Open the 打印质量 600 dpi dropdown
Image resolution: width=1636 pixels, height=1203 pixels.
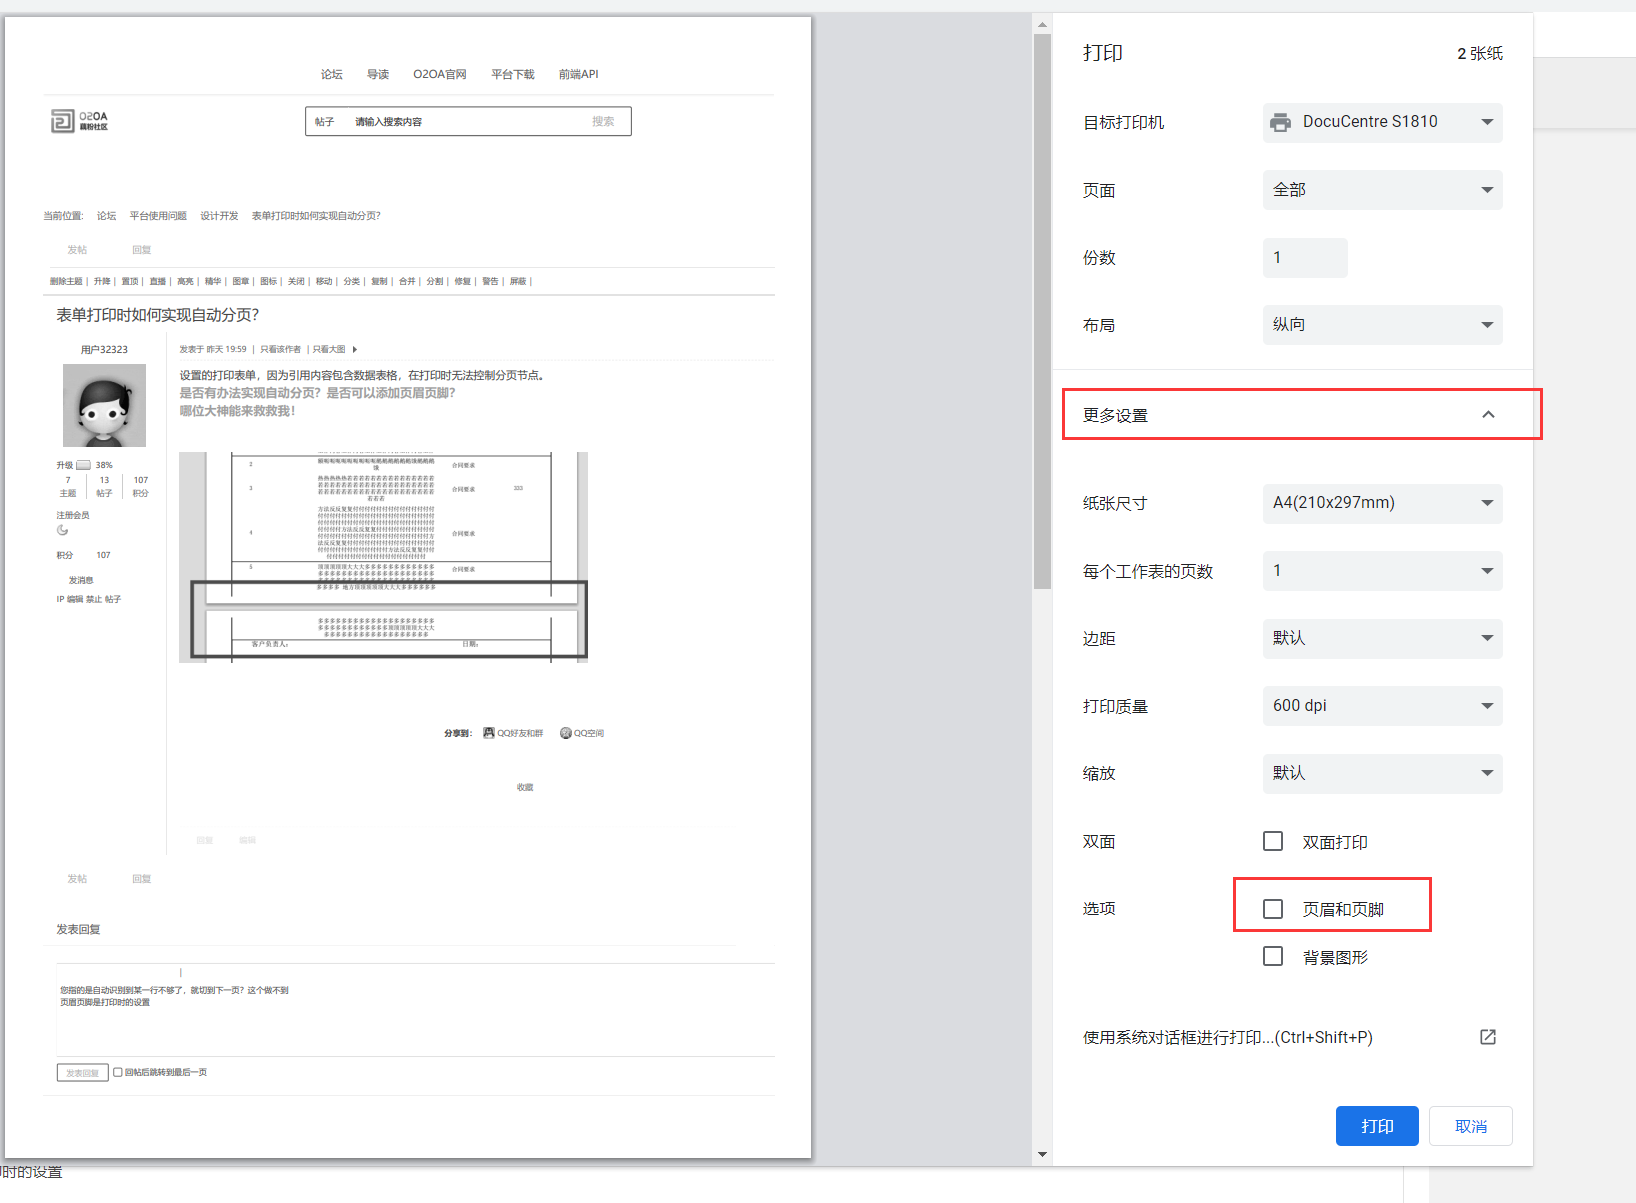point(1383,706)
